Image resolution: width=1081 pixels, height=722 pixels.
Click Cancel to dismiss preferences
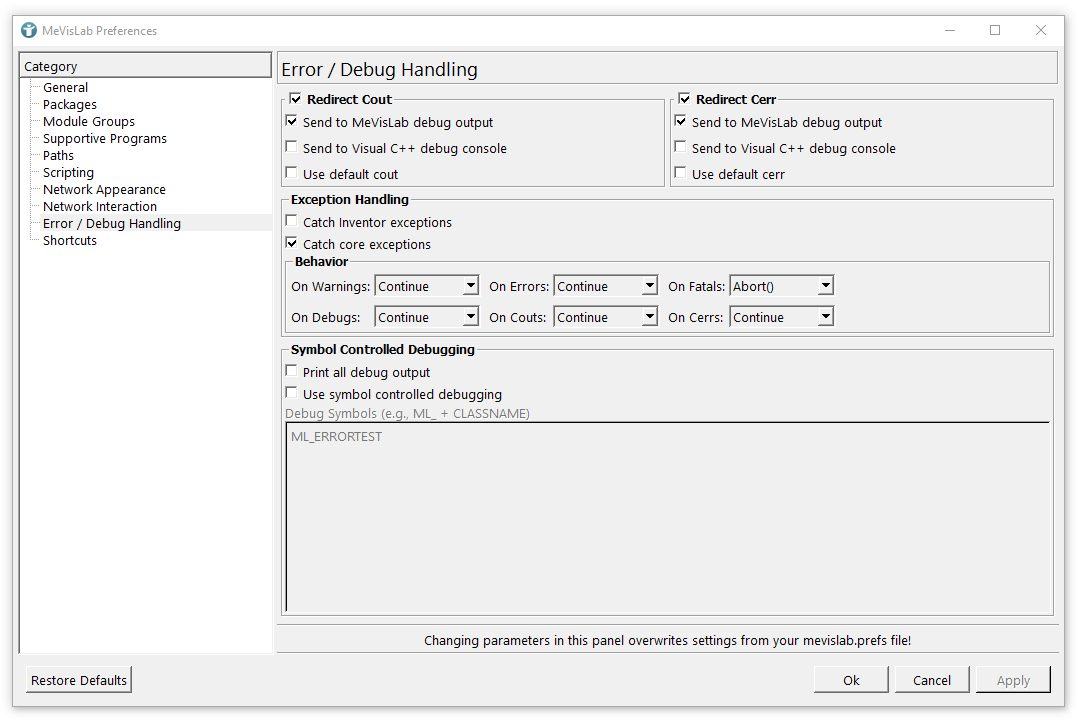pos(931,680)
